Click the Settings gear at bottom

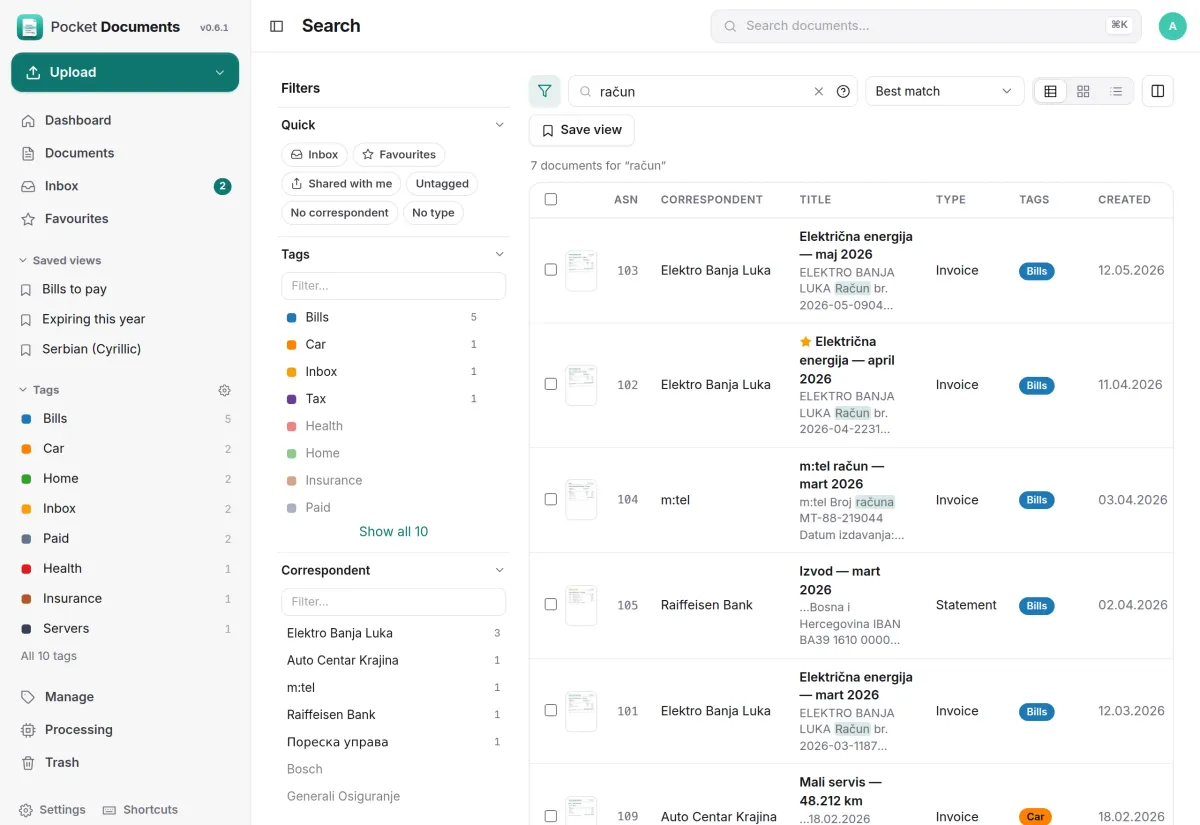[x=26, y=810]
